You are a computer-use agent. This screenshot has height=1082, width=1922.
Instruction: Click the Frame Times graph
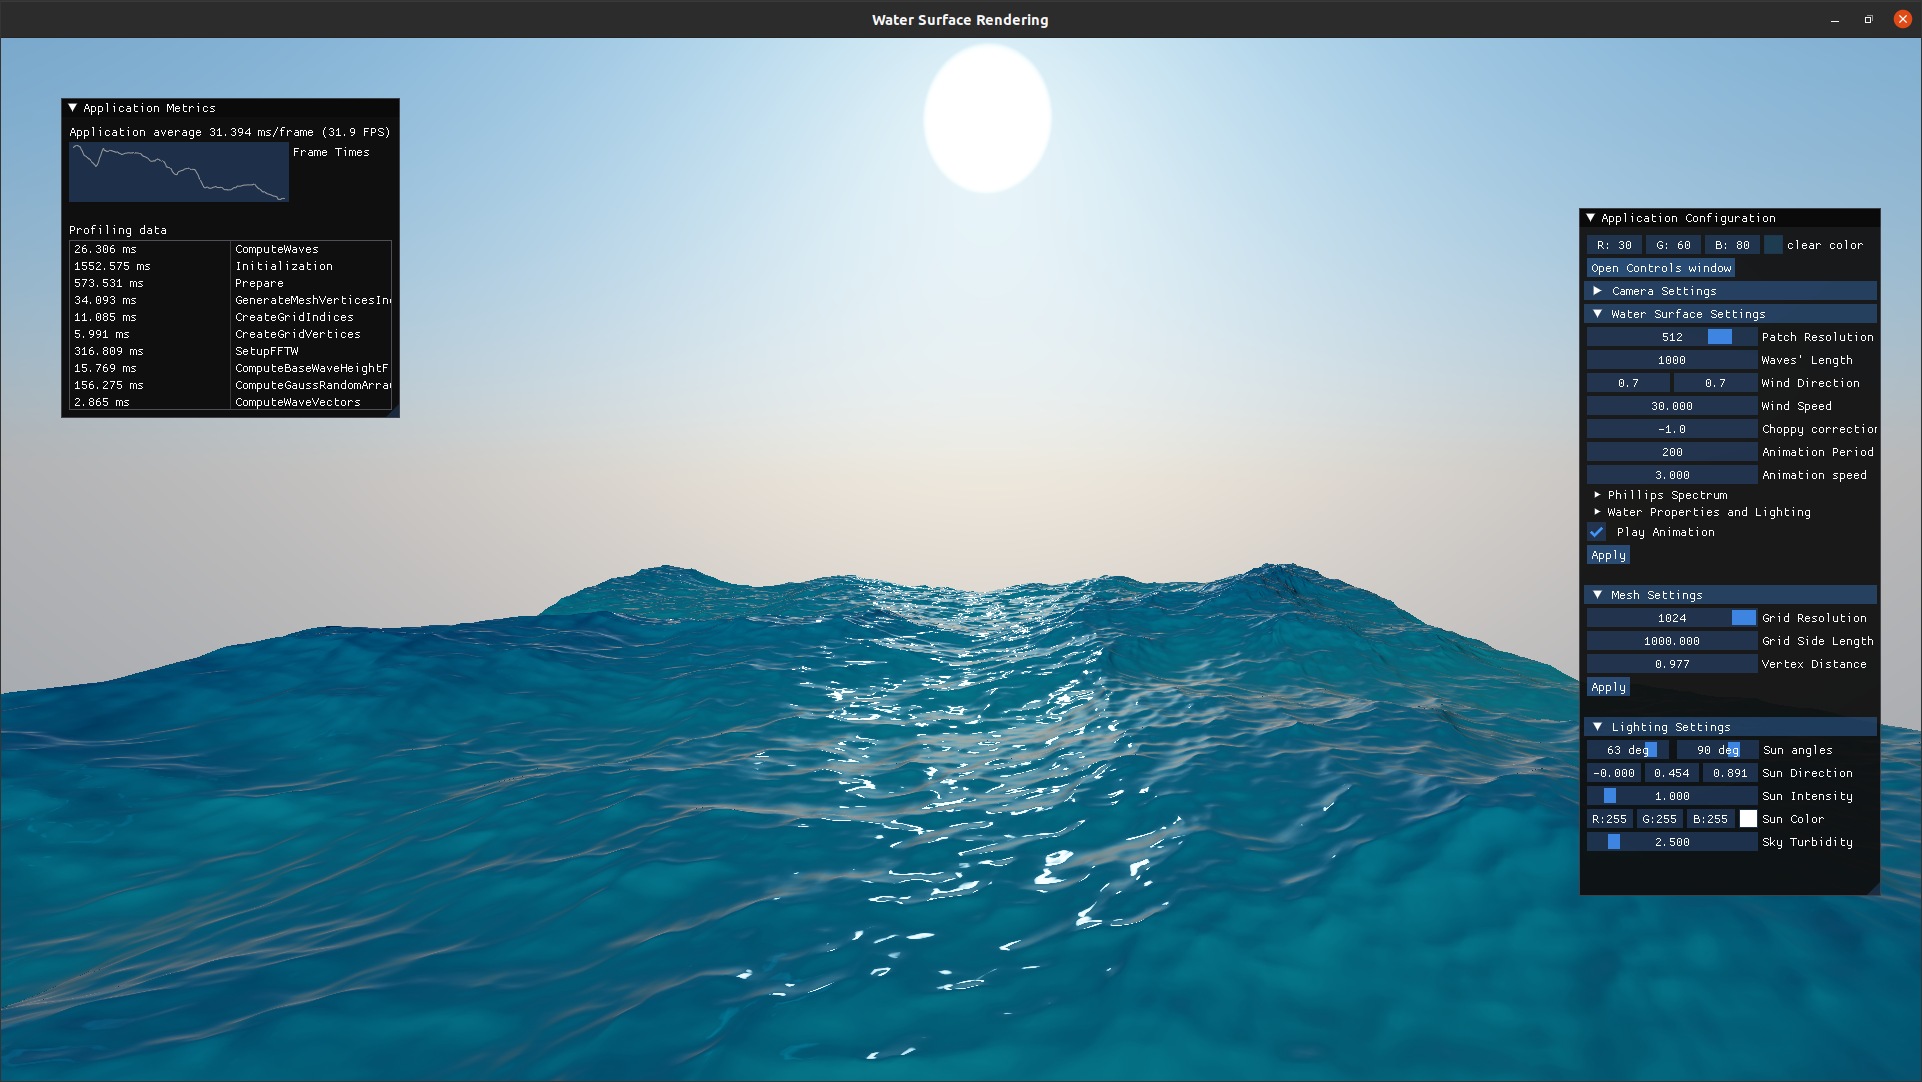coord(179,172)
